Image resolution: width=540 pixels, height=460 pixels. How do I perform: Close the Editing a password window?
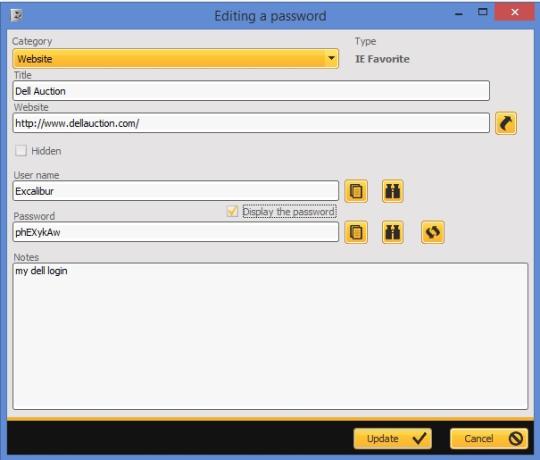(x=515, y=12)
